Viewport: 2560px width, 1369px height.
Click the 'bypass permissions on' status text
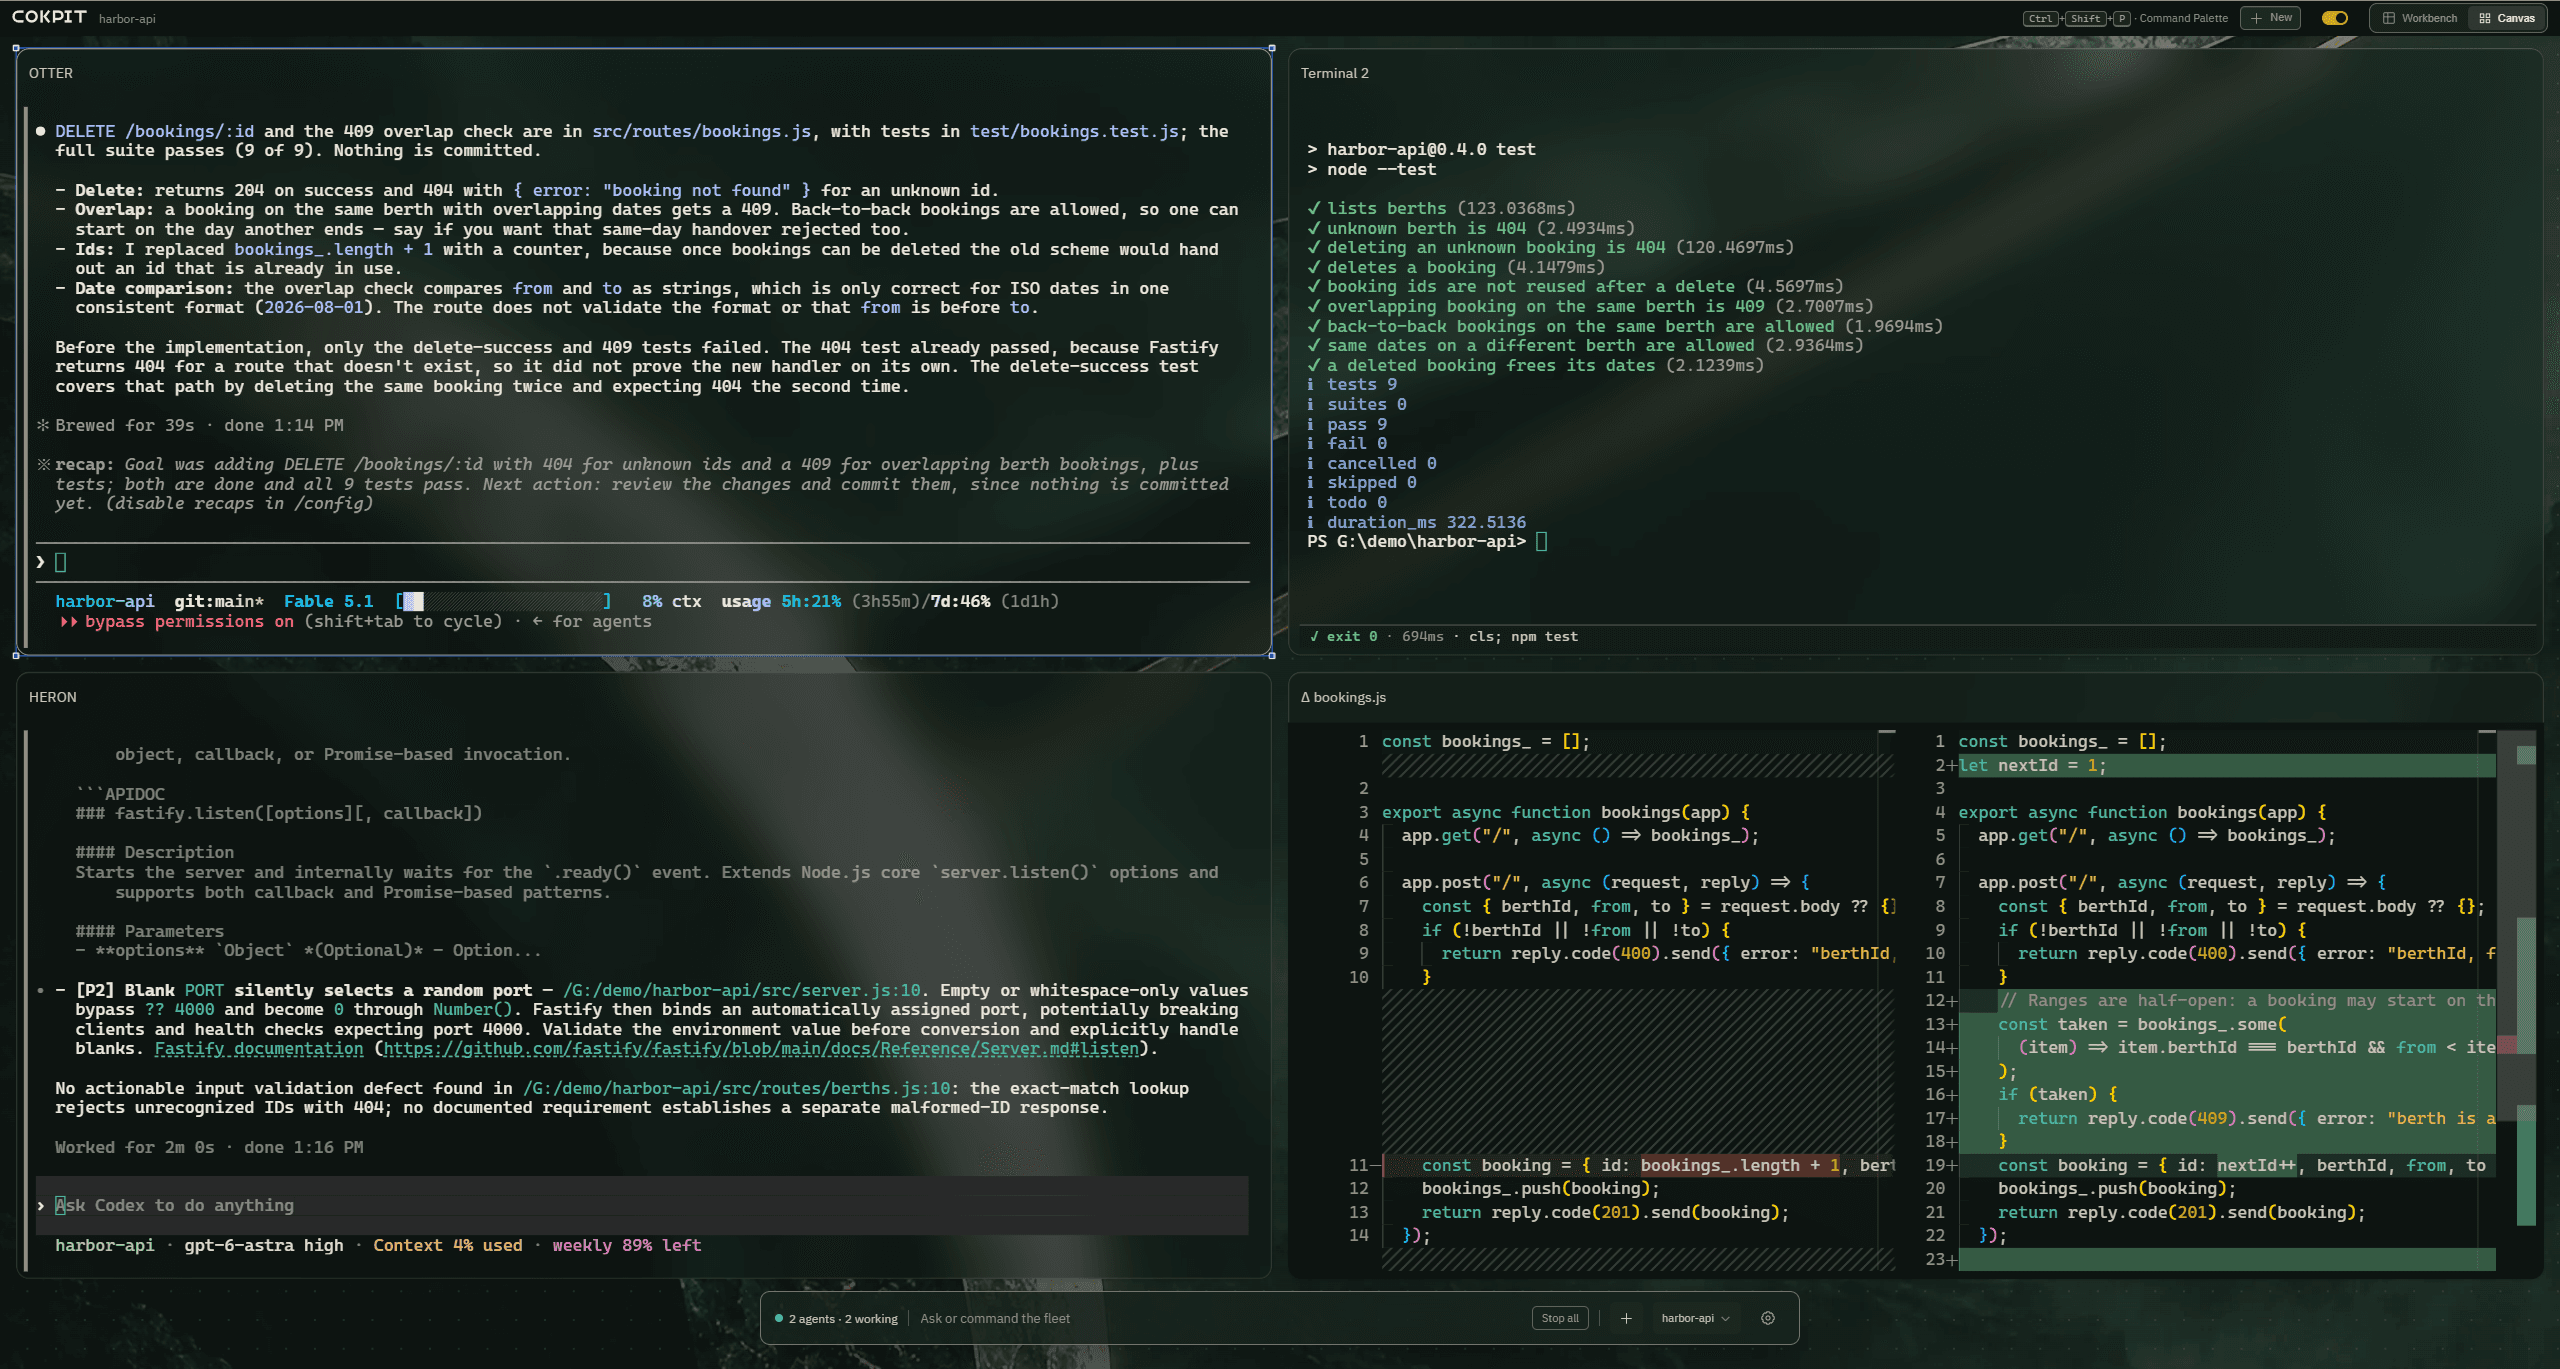pyautogui.click(x=189, y=621)
